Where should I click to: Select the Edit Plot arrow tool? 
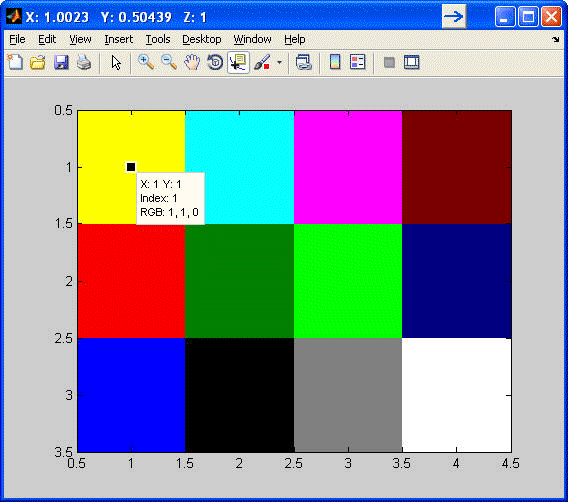(x=116, y=63)
